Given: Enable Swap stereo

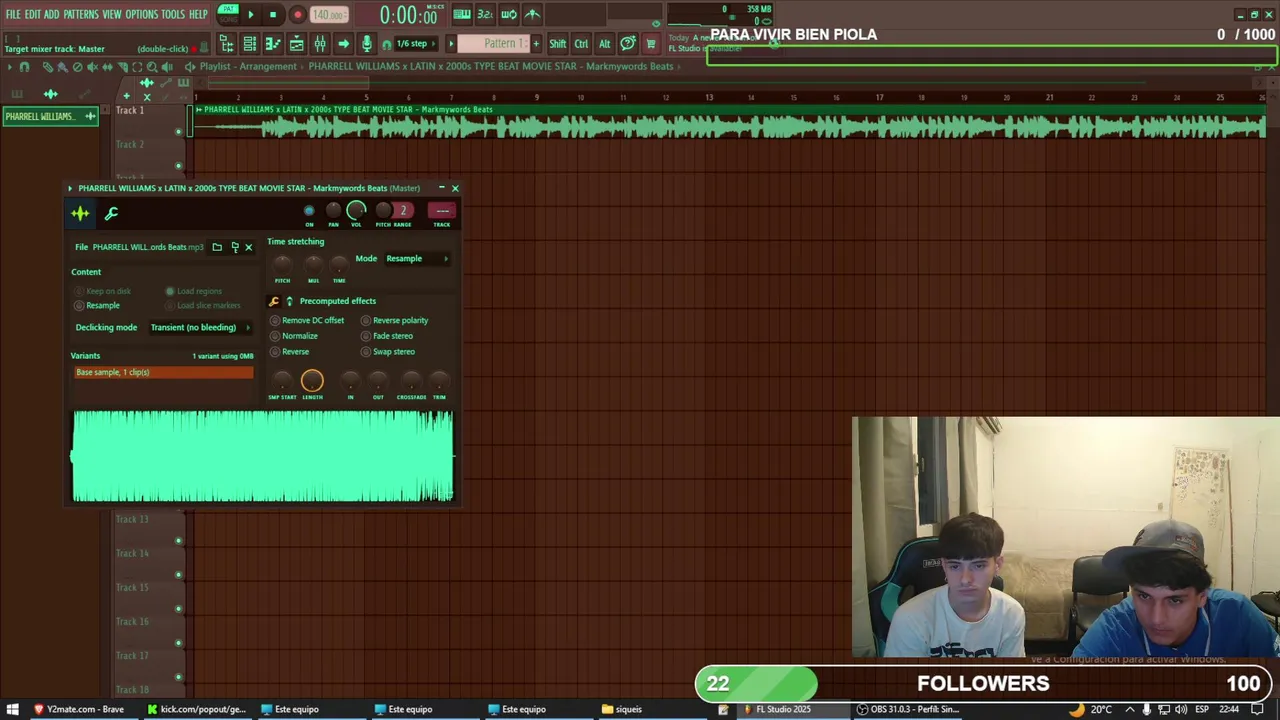Looking at the screenshot, I should coord(388,352).
